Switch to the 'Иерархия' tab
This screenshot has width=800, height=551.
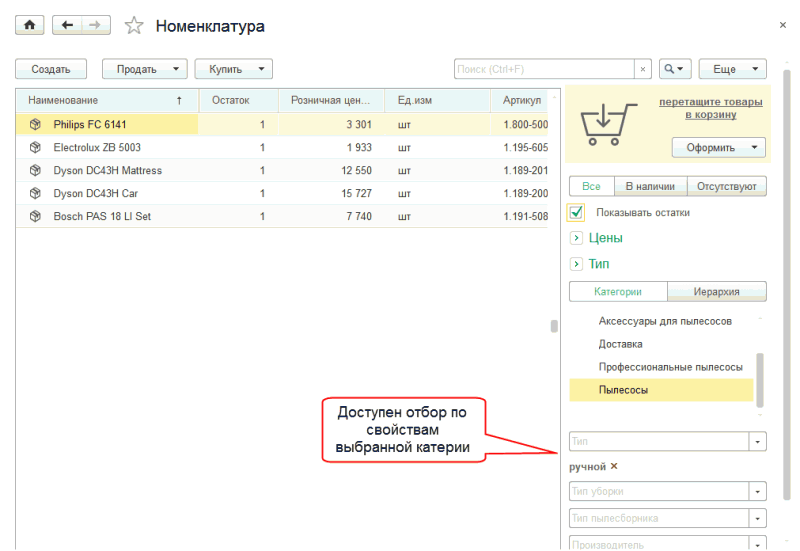click(717, 292)
